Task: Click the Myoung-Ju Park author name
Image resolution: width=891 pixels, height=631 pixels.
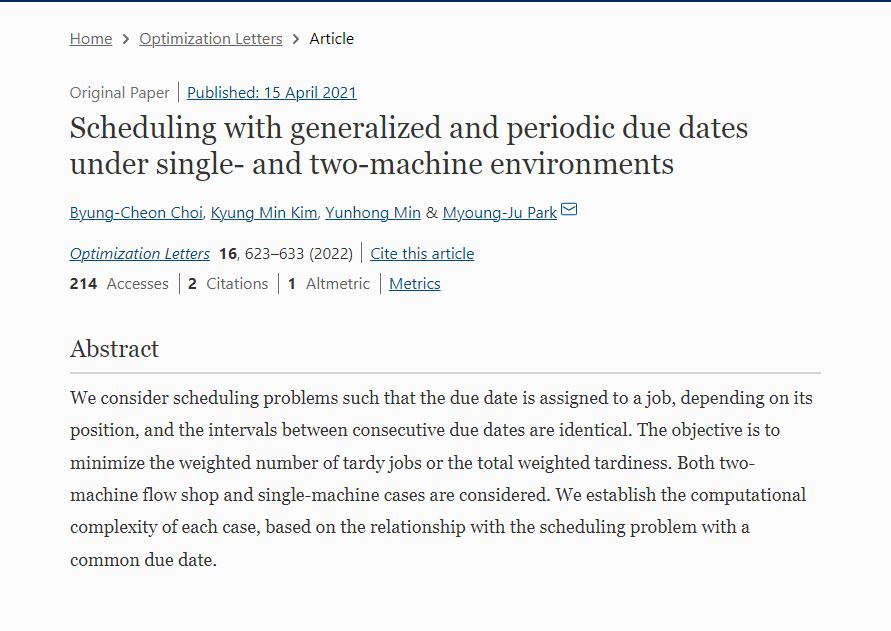Action: [x=499, y=213]
